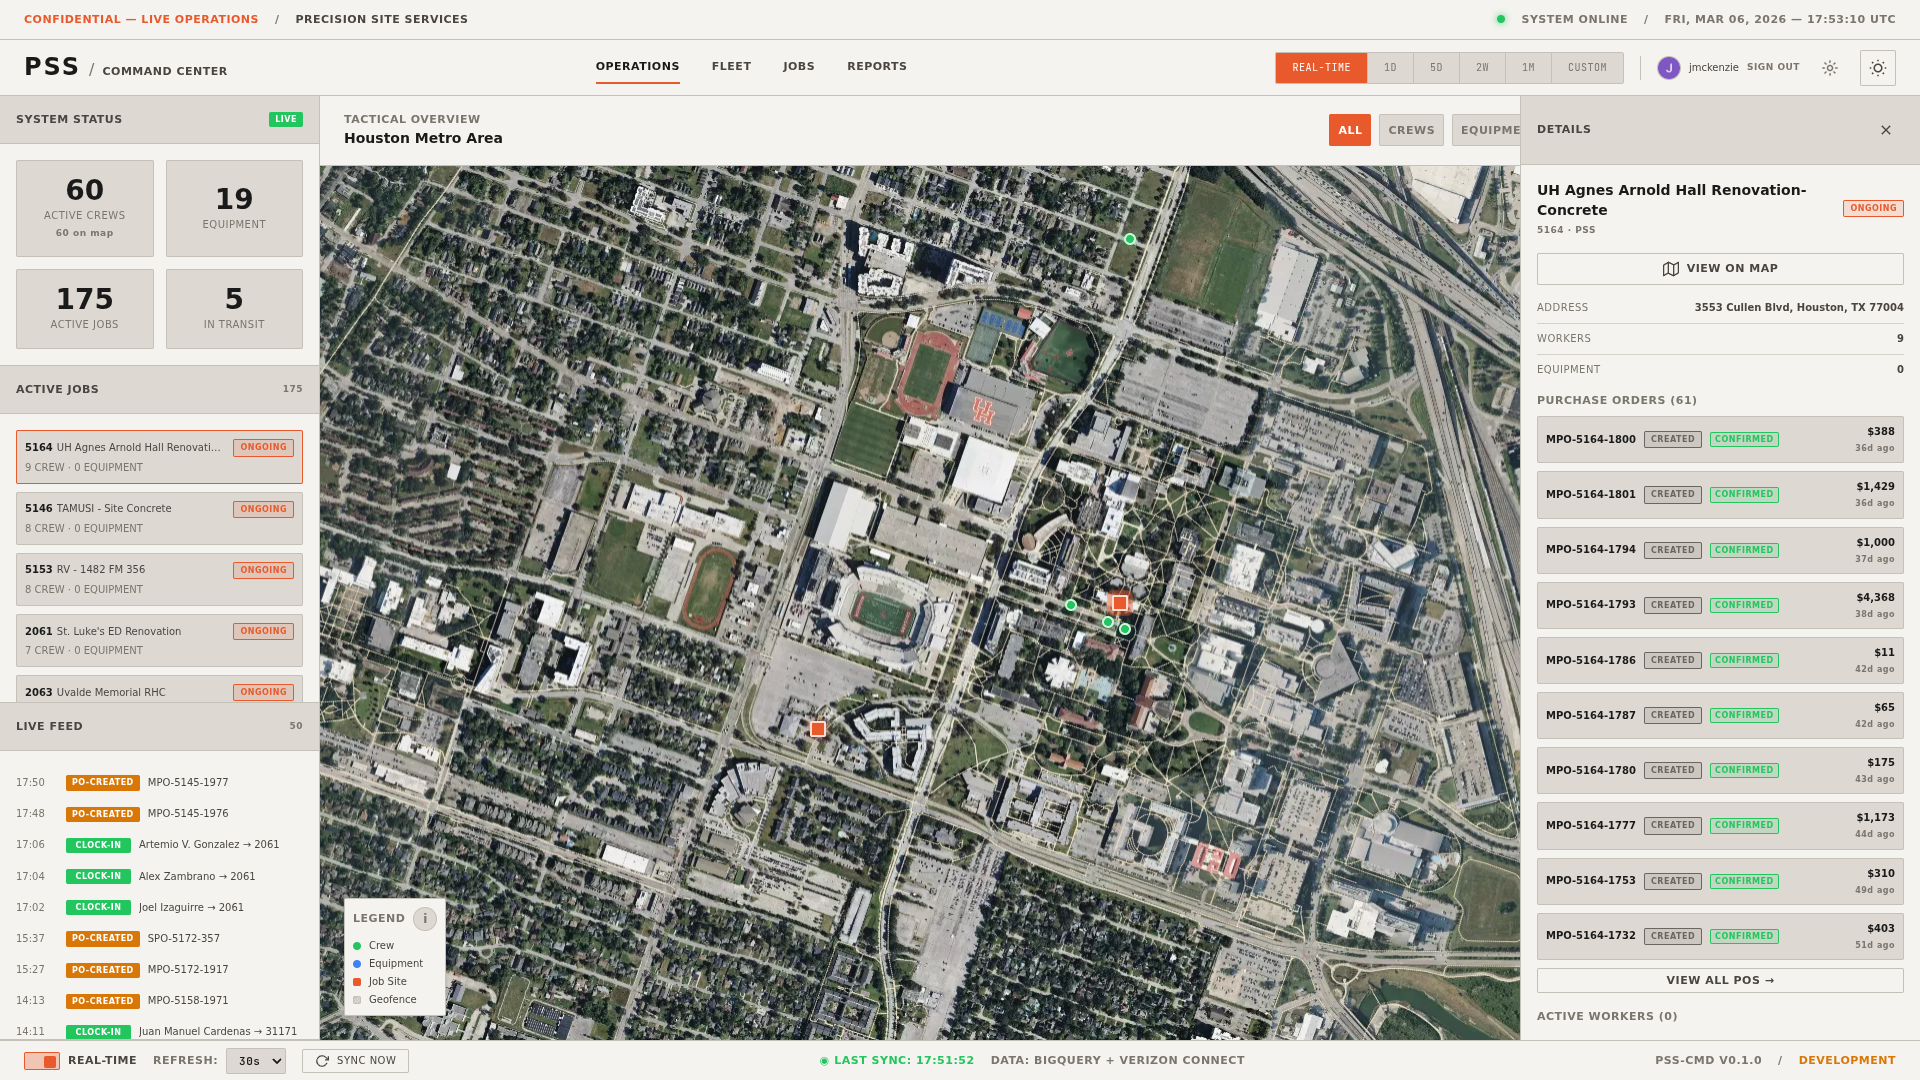Select the CUSTOM time range option
The height and width of the screenshot is (1080, 1920).
(1587, 67)
